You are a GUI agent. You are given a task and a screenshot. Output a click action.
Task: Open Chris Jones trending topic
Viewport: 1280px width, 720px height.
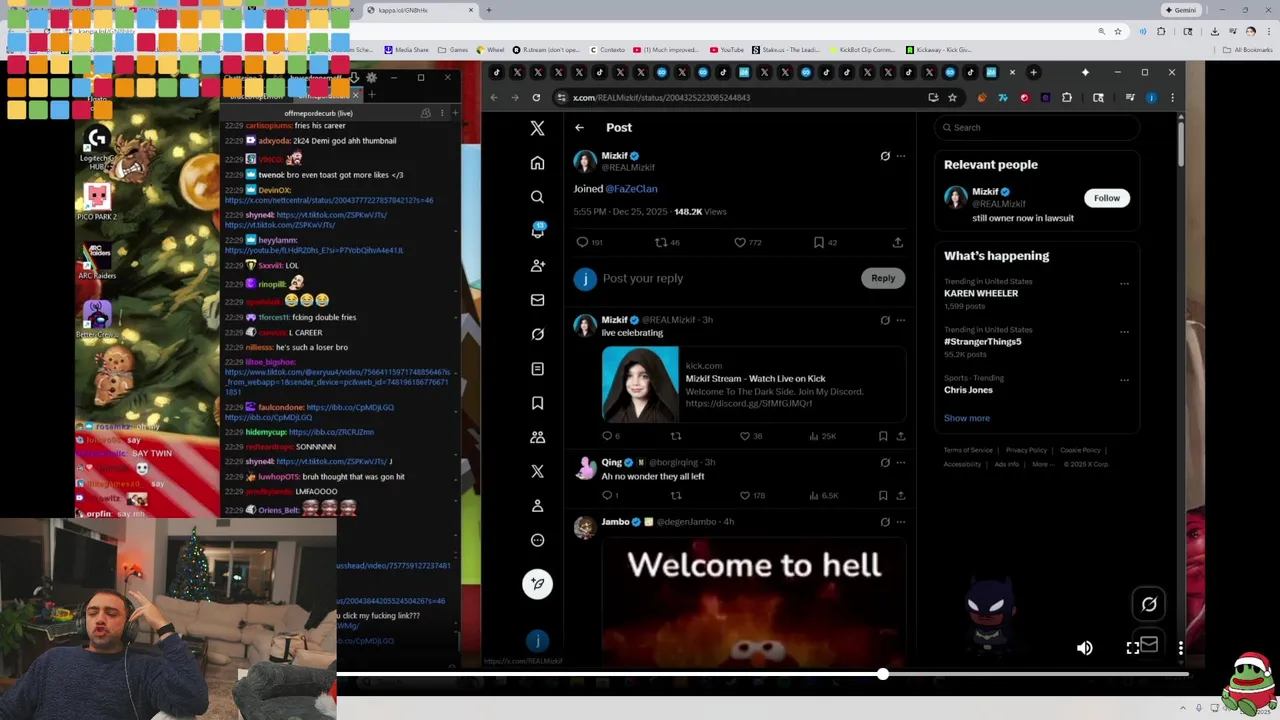(x=968, y=390)
